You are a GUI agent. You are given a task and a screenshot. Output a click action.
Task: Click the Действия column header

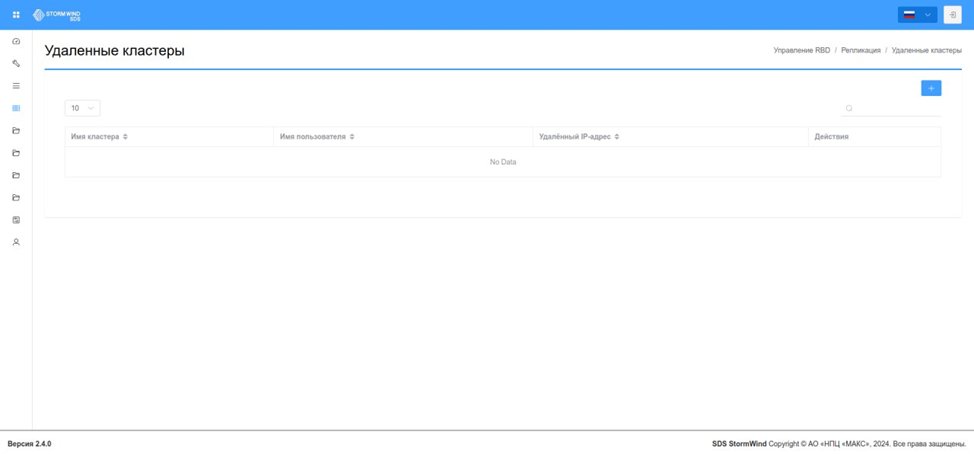[831, 137]
